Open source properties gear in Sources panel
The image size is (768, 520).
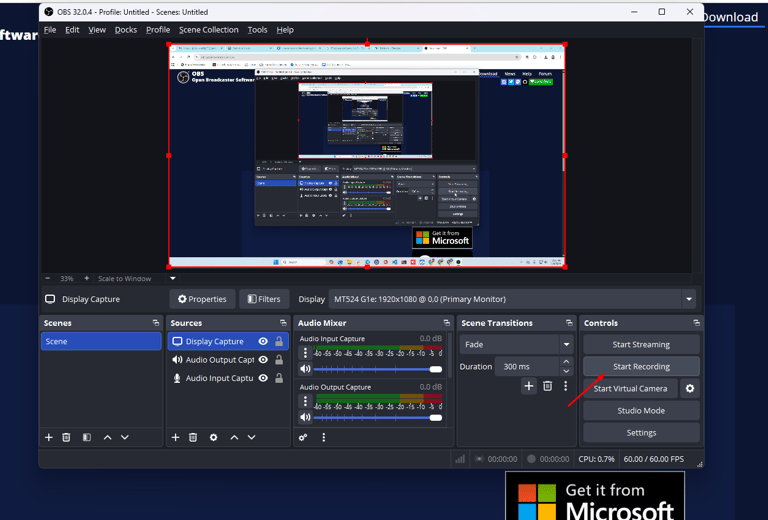213,437
